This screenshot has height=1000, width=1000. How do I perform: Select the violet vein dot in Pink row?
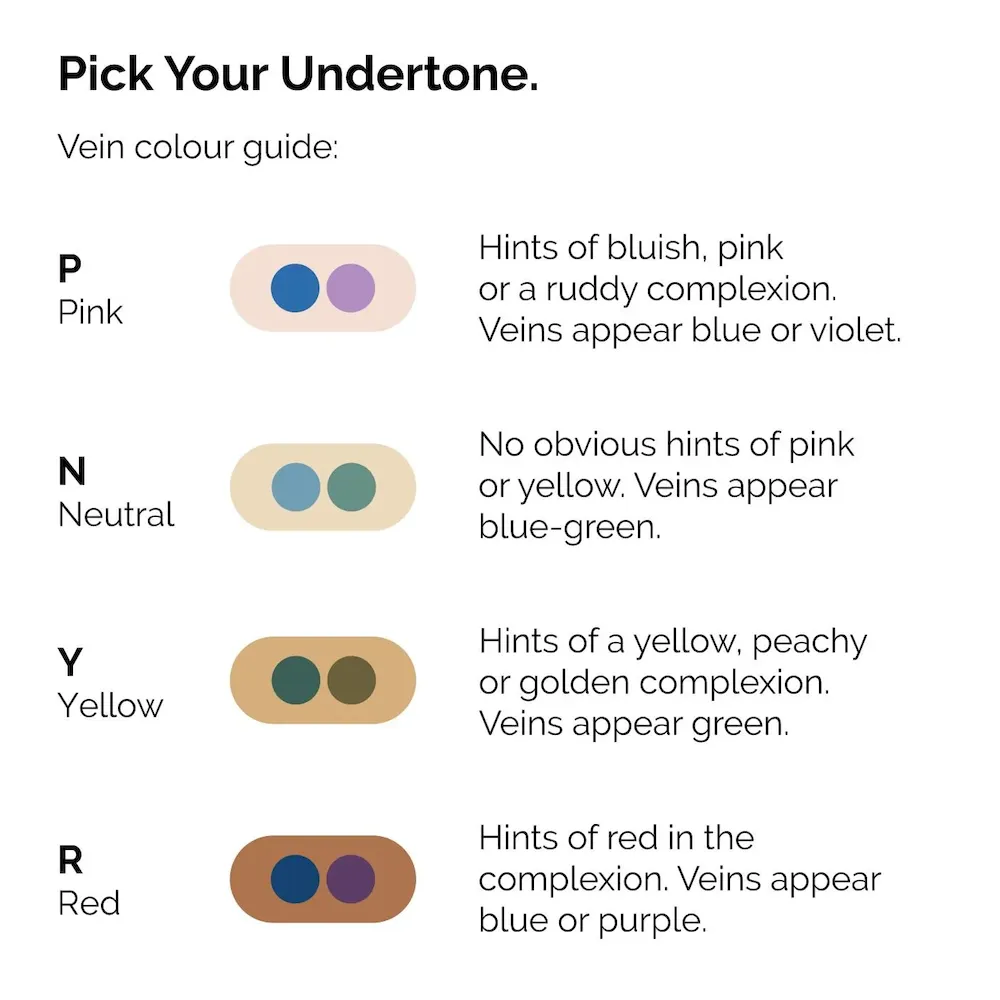(x=351, y=288)
